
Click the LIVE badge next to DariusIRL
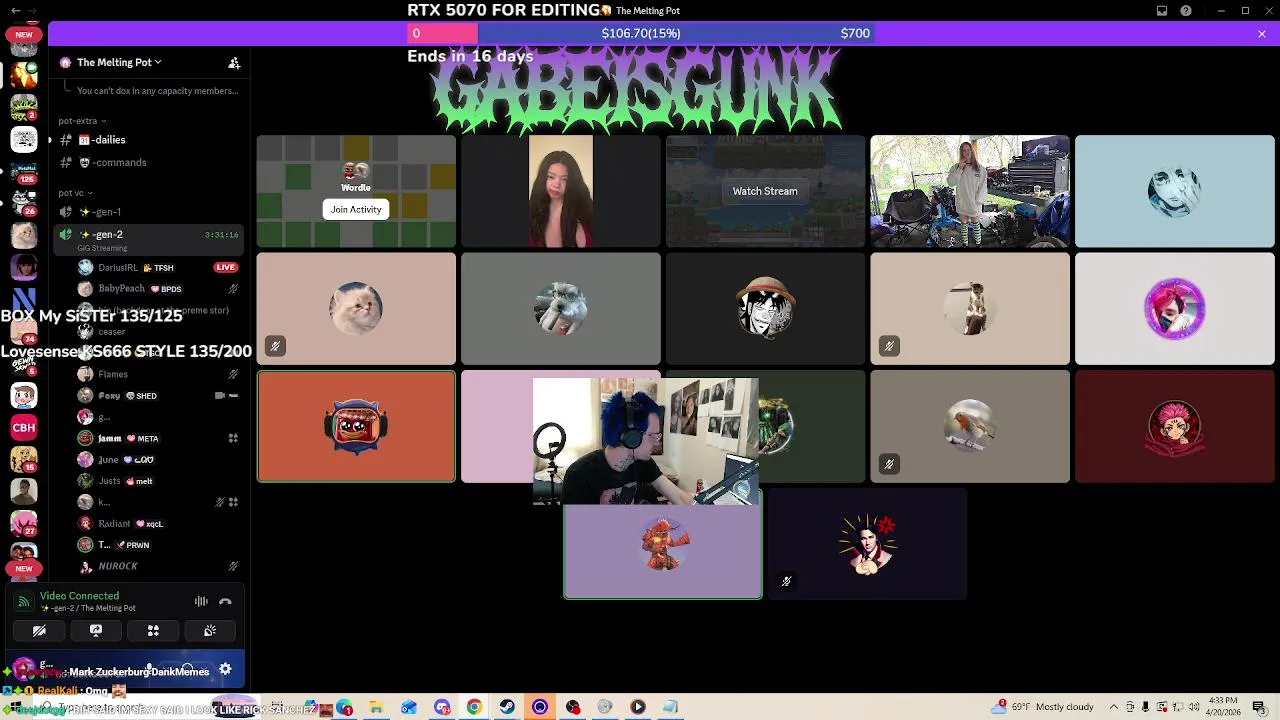225,268
